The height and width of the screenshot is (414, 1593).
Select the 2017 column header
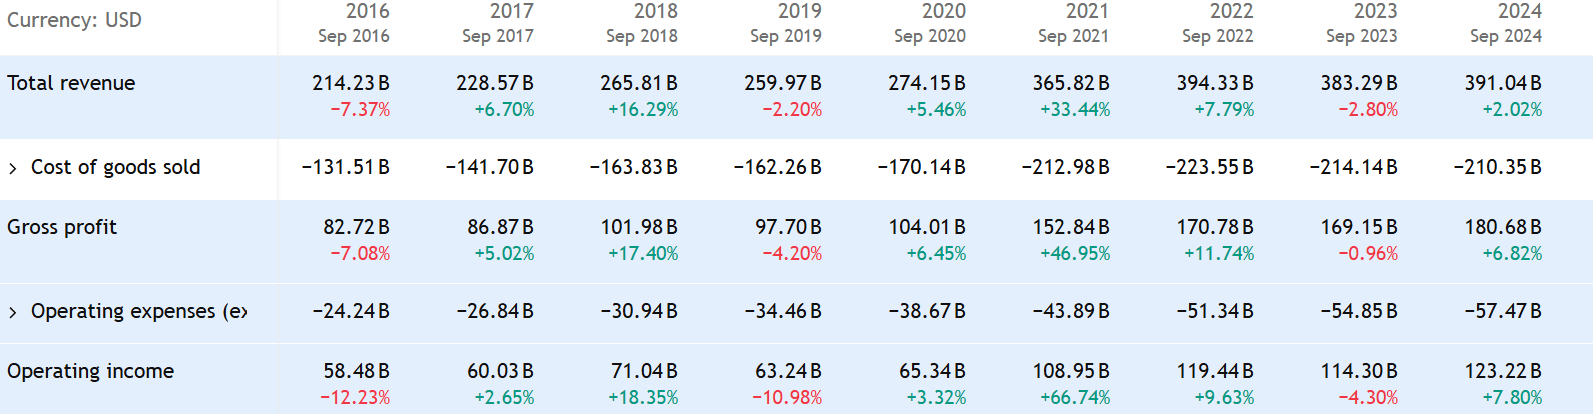[511, 12]
